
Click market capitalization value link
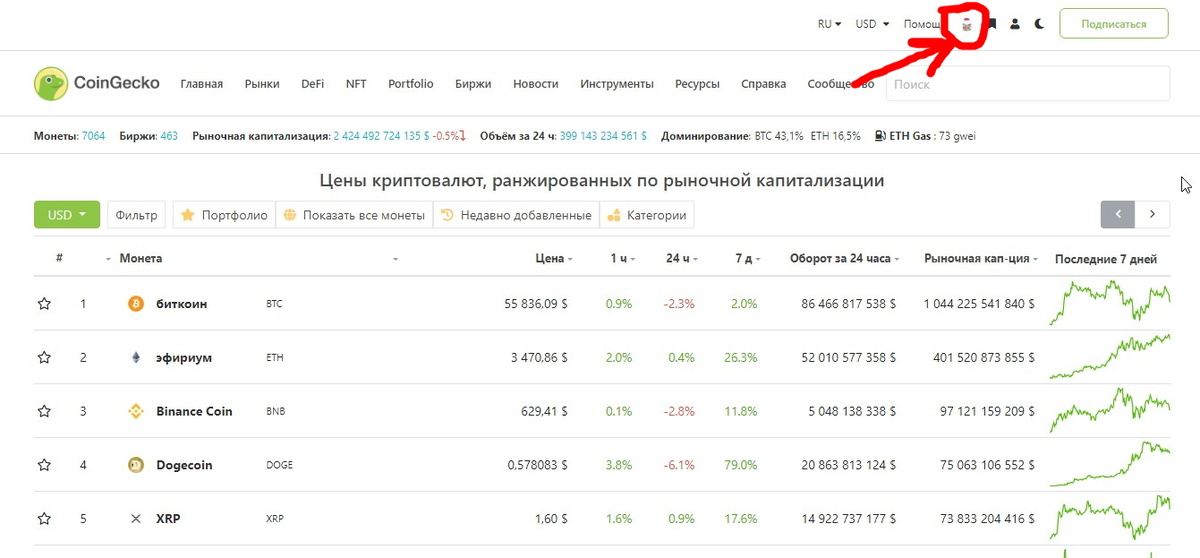[x=382, y=136]
